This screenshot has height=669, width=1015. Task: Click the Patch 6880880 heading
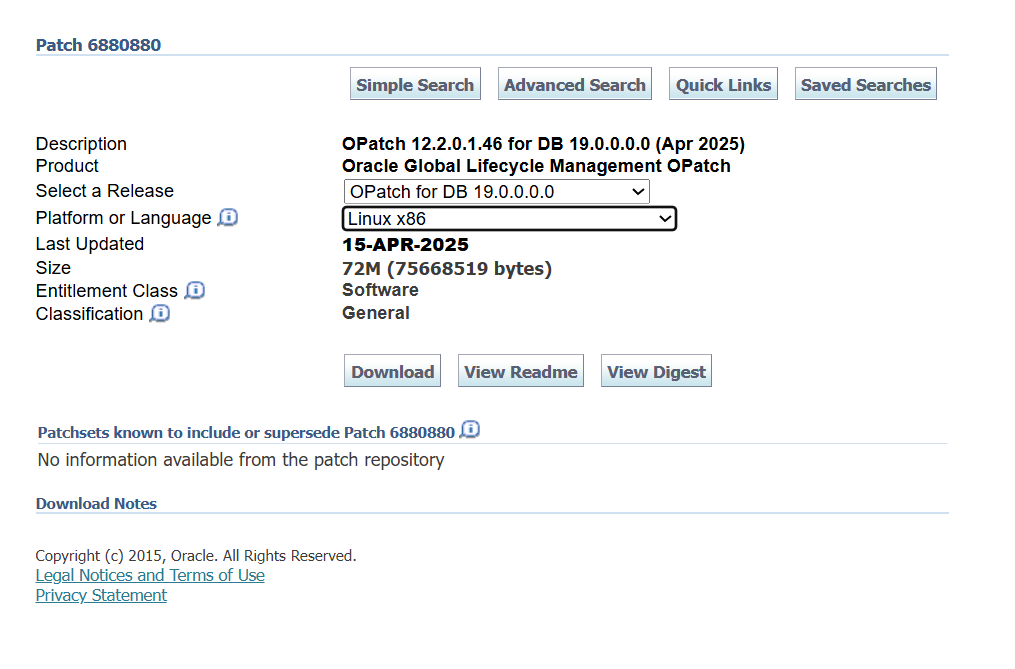(x=98, y=45)
